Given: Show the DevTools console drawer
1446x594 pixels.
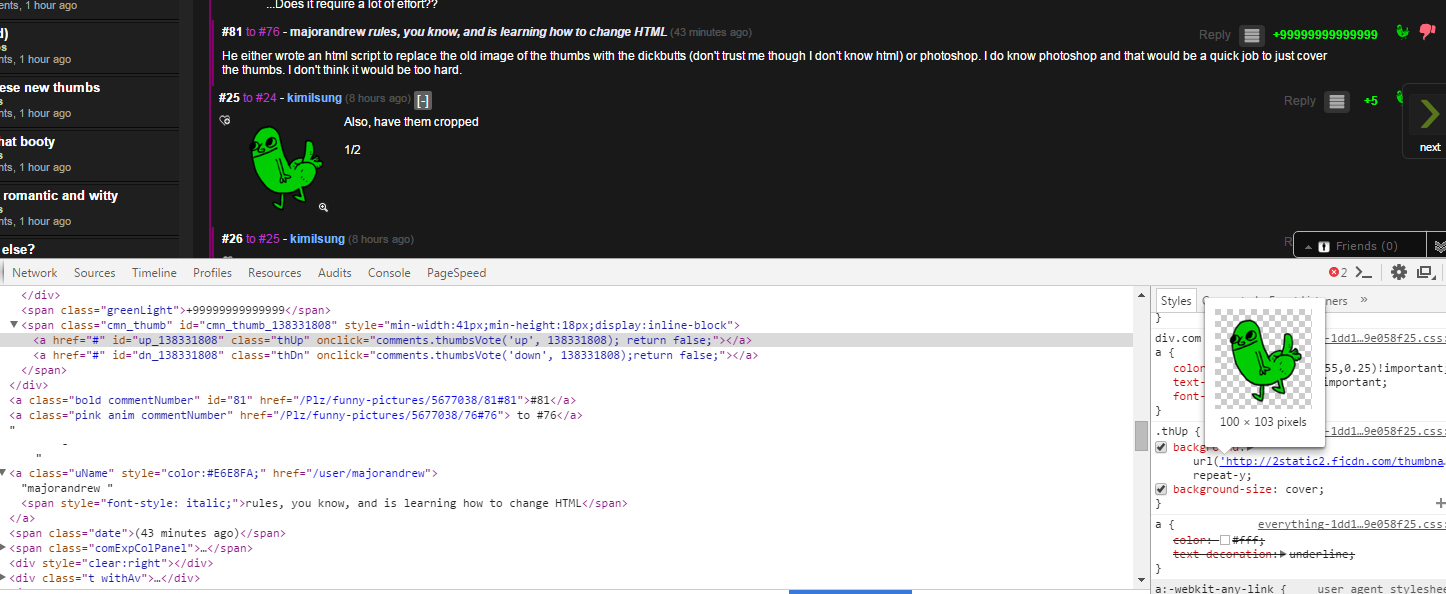Looking at the screenshot, I should 1362,272.
